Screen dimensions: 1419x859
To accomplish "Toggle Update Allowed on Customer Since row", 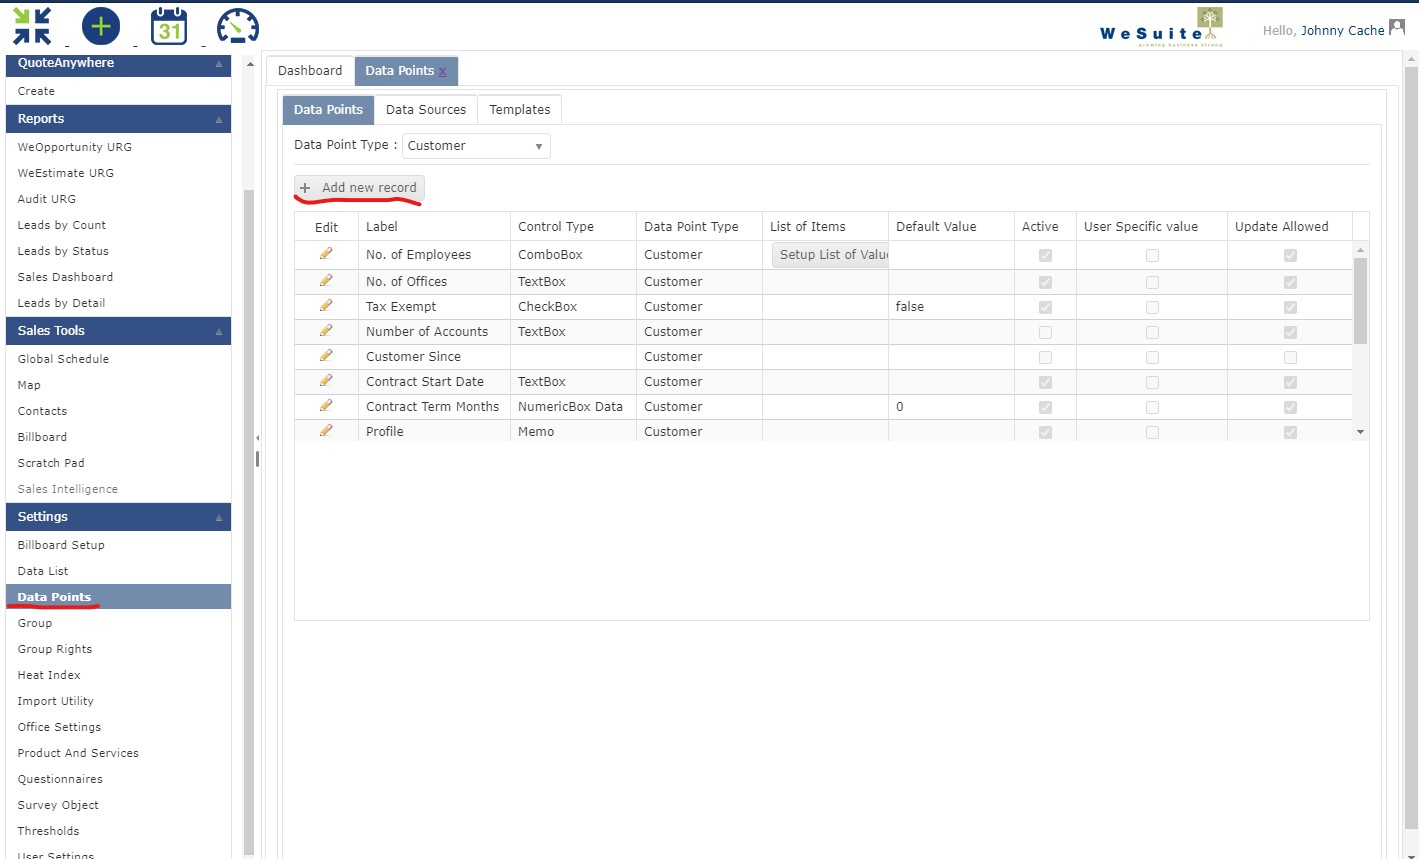I will pos(1289,356).
